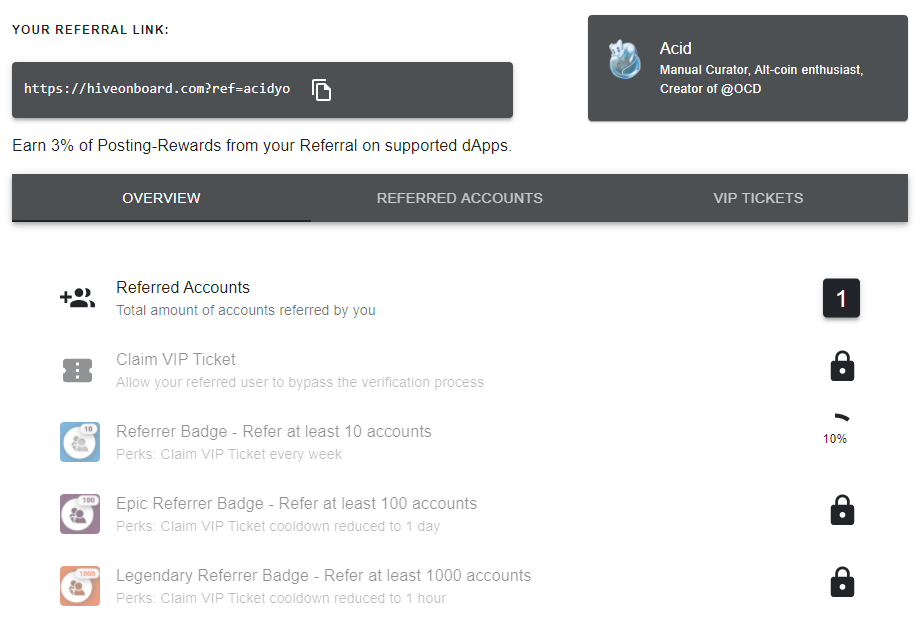Switch to the Overview tab
This screenshot has width=916, height=632.
tap(161, 198)
